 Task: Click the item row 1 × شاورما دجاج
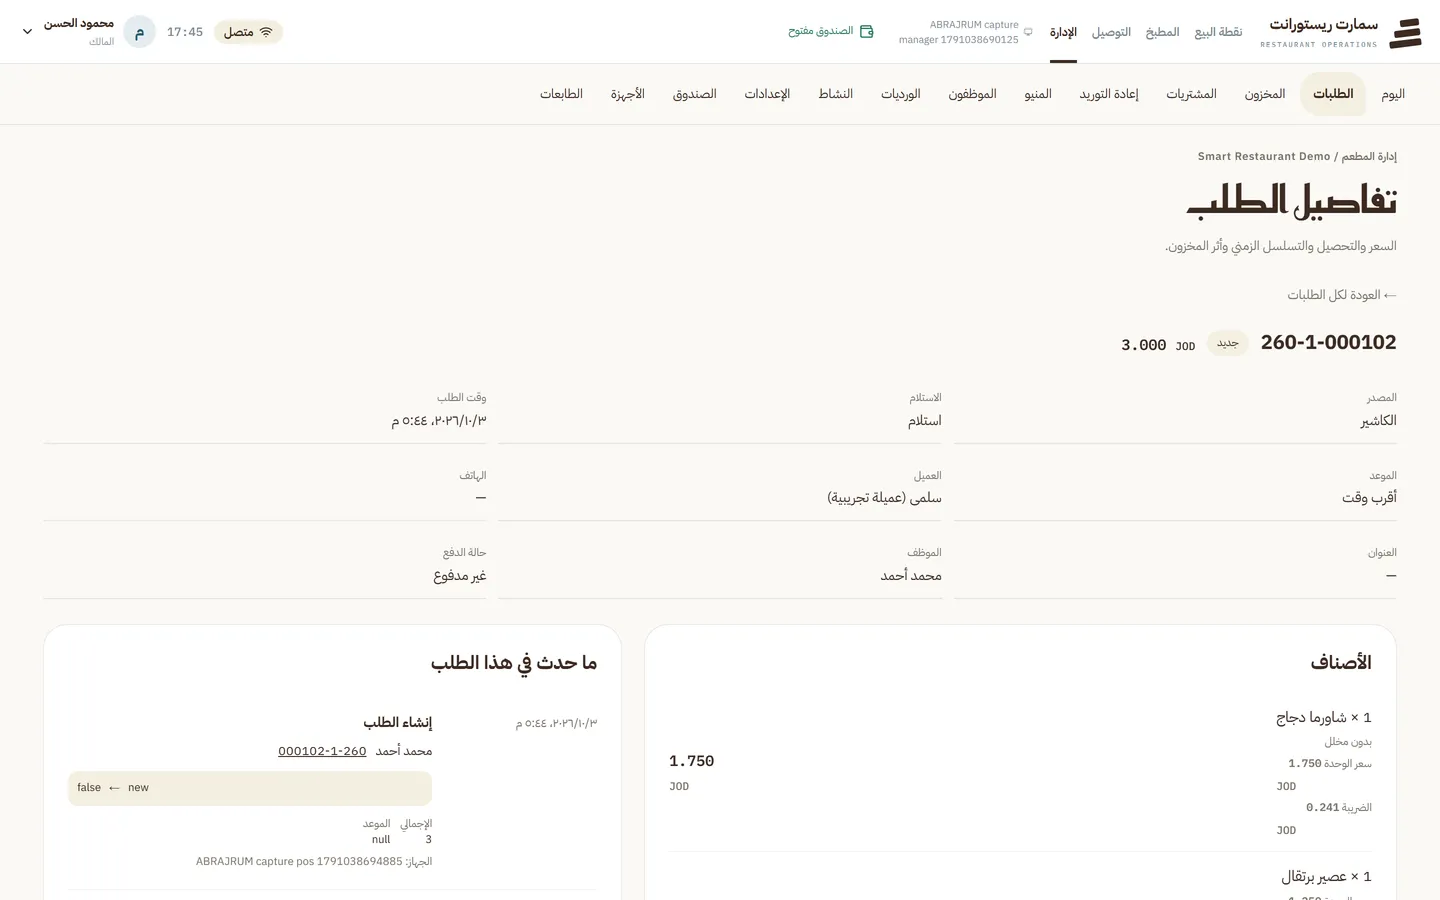[1324, 718]
